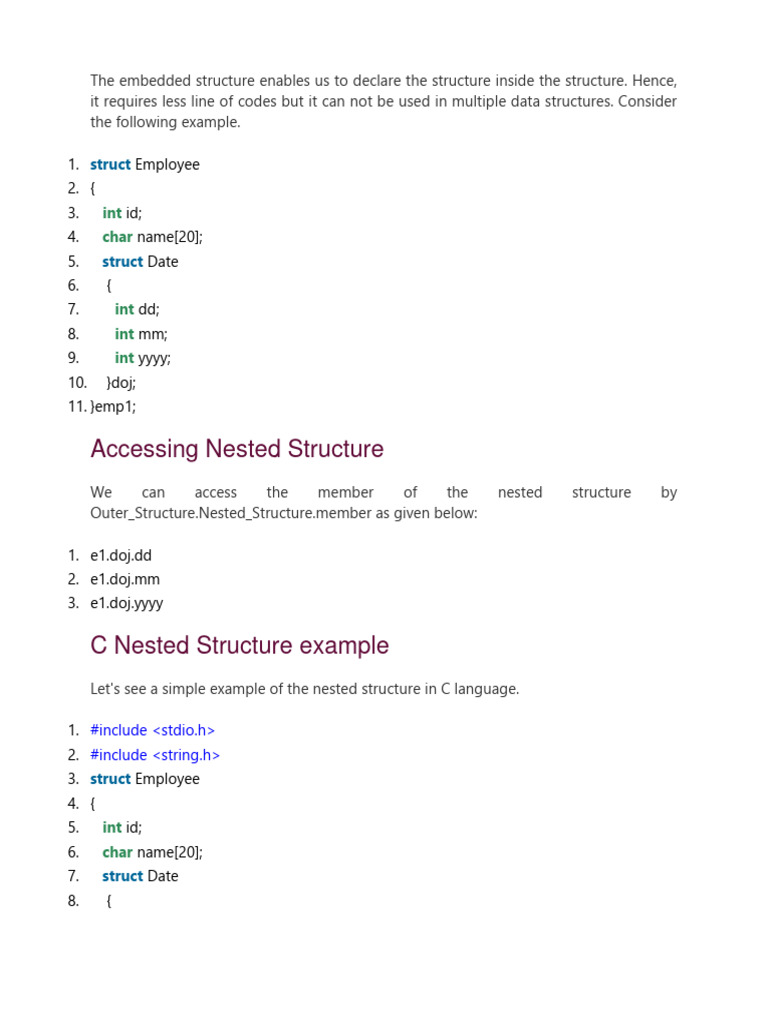
Task: Click the "#include <stdio.h>" code line
Action: point(152,730)
